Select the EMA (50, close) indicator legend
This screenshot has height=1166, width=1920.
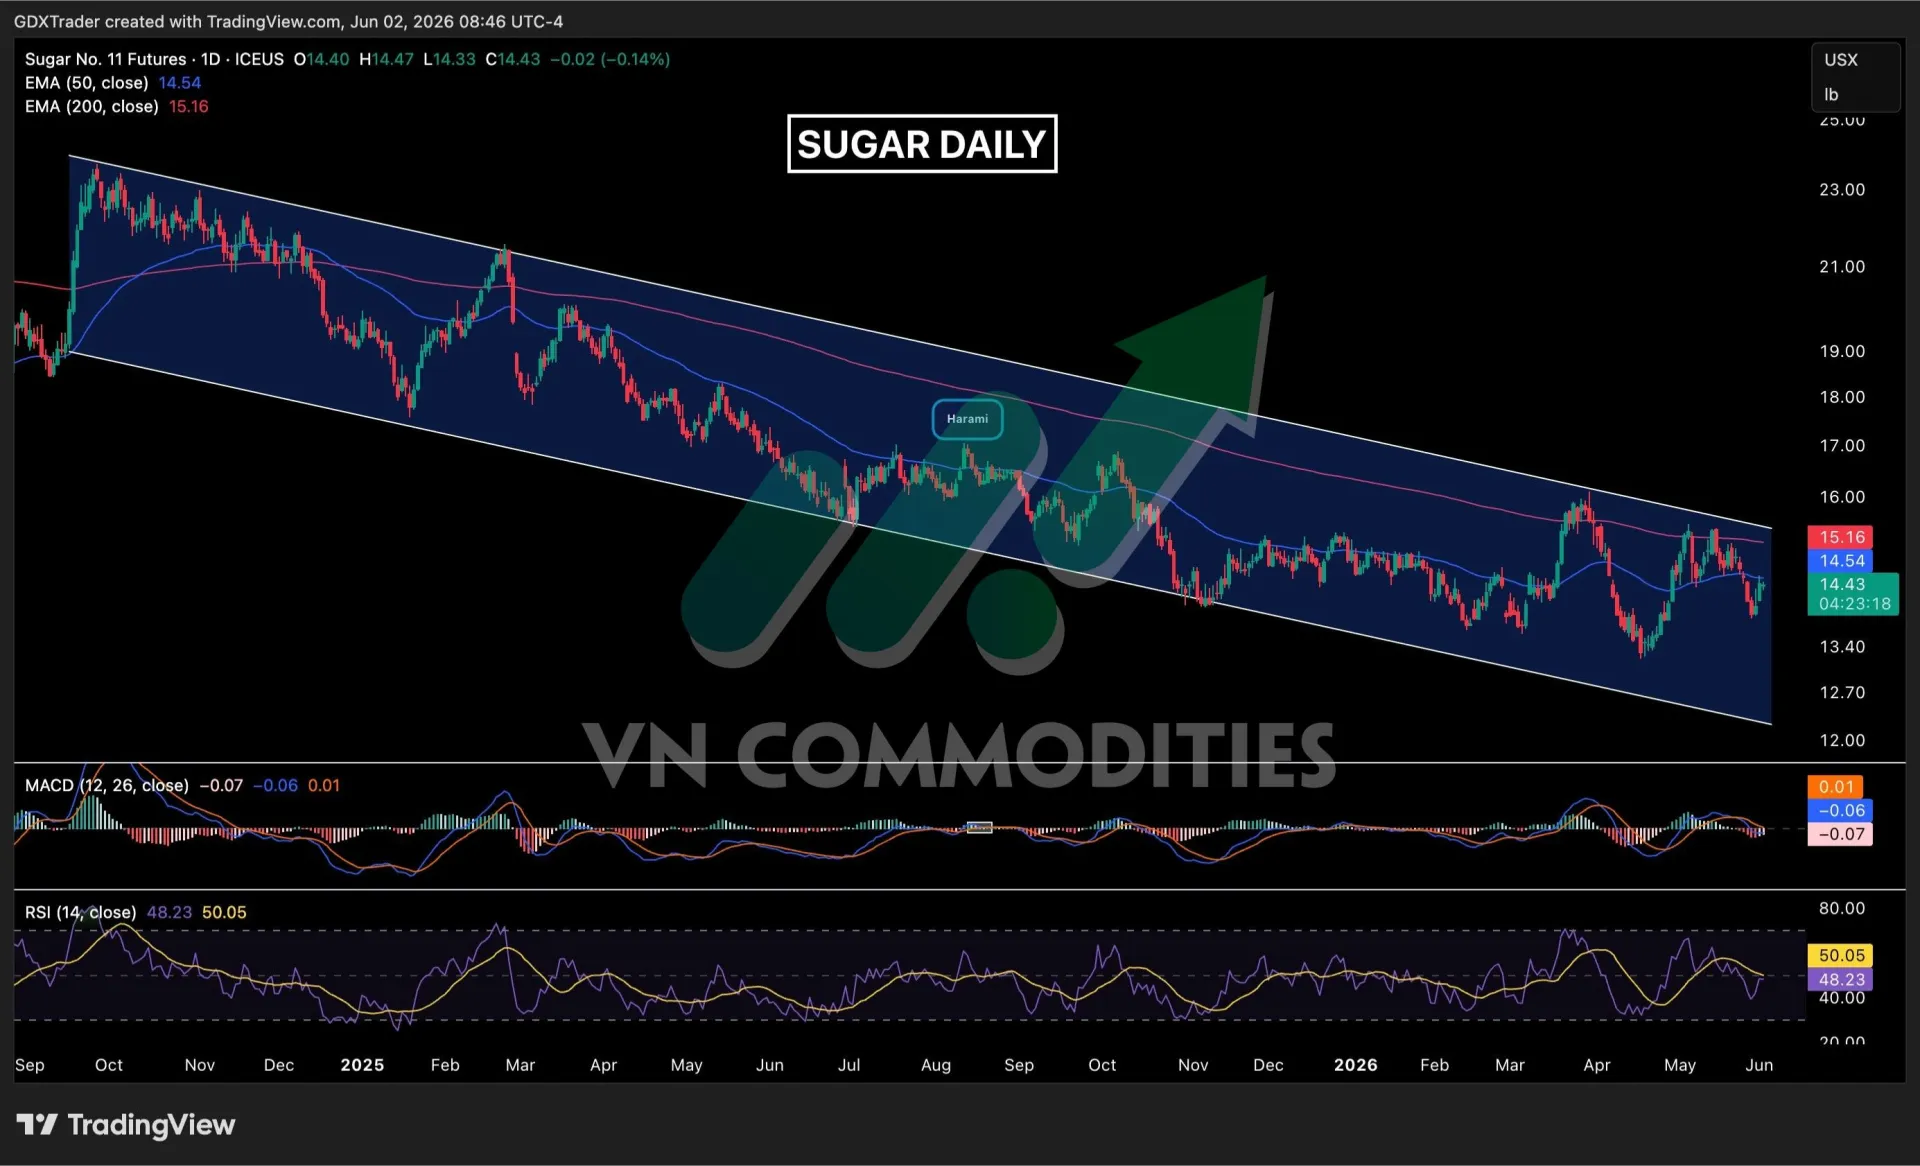(x=86, y=83)
